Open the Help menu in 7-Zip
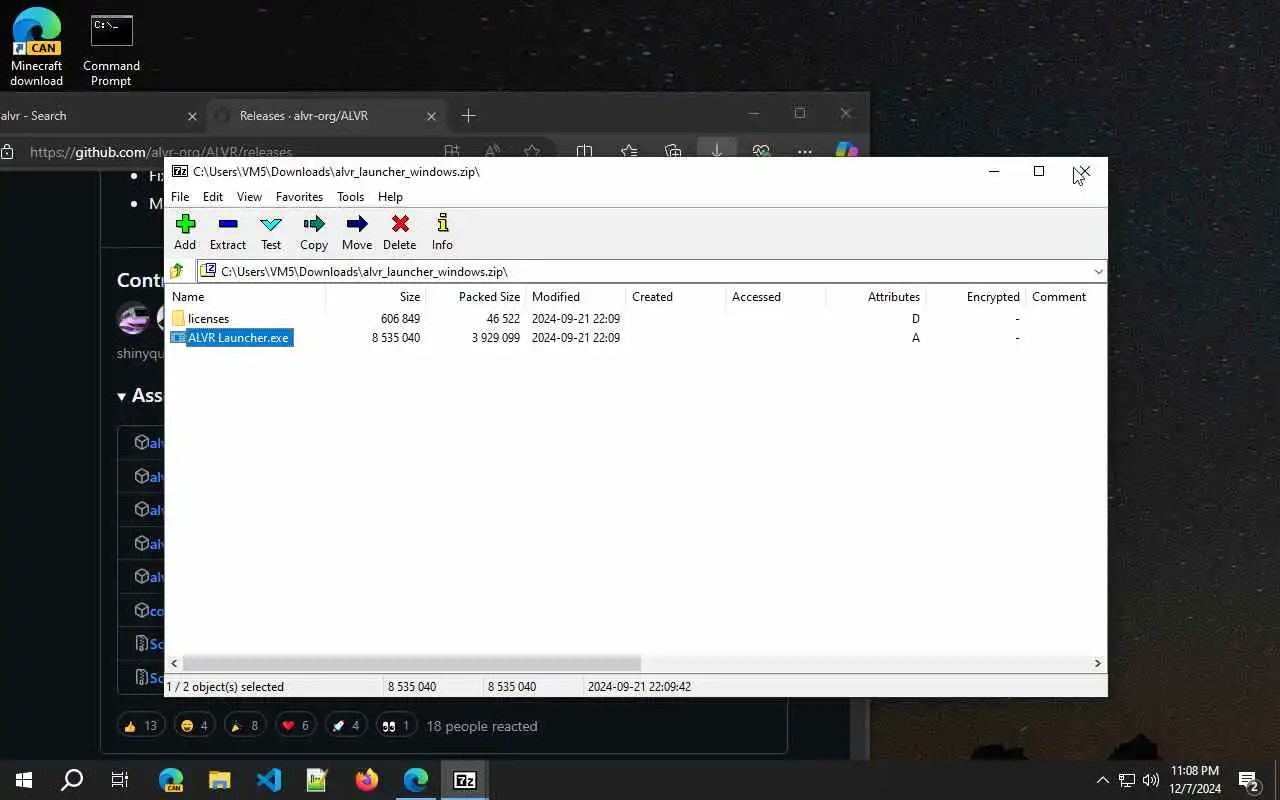This screenshot has height=800, width=1280. tap(390, 197)
